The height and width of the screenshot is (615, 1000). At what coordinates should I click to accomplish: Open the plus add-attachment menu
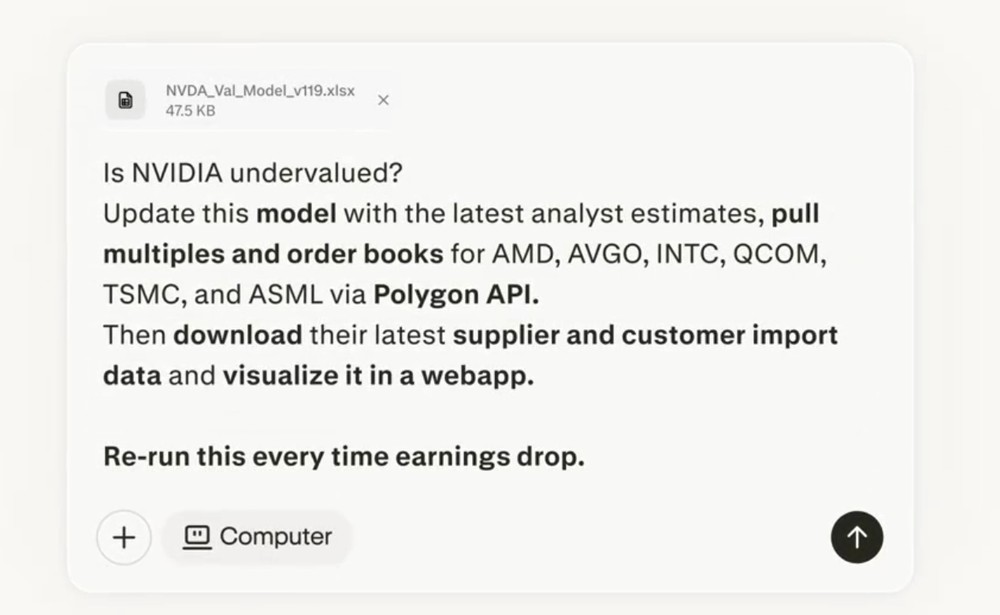[124, 537]
